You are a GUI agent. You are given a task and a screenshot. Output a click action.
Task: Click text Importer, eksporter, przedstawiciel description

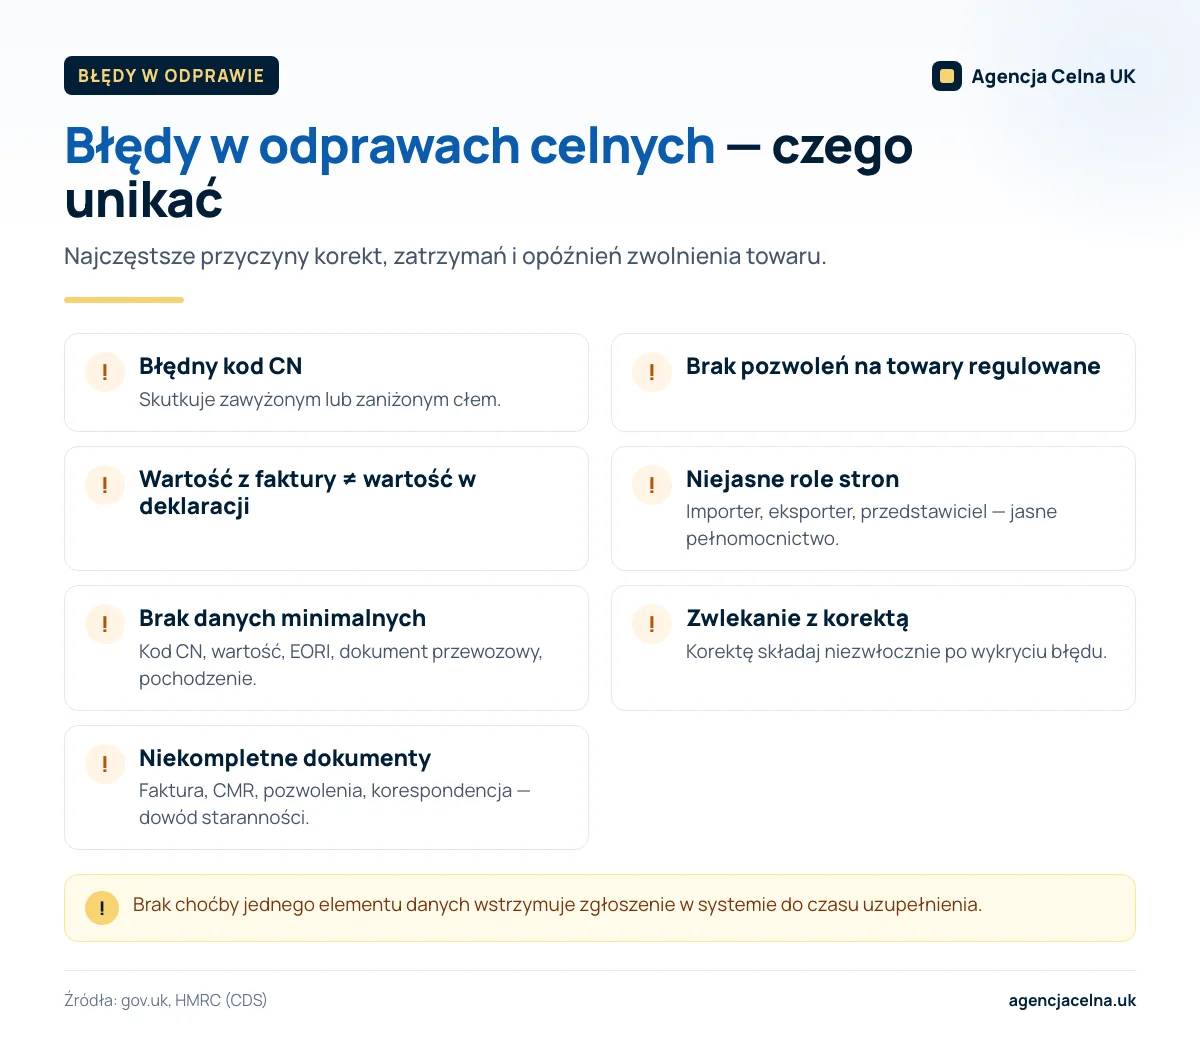pos(871,525)
